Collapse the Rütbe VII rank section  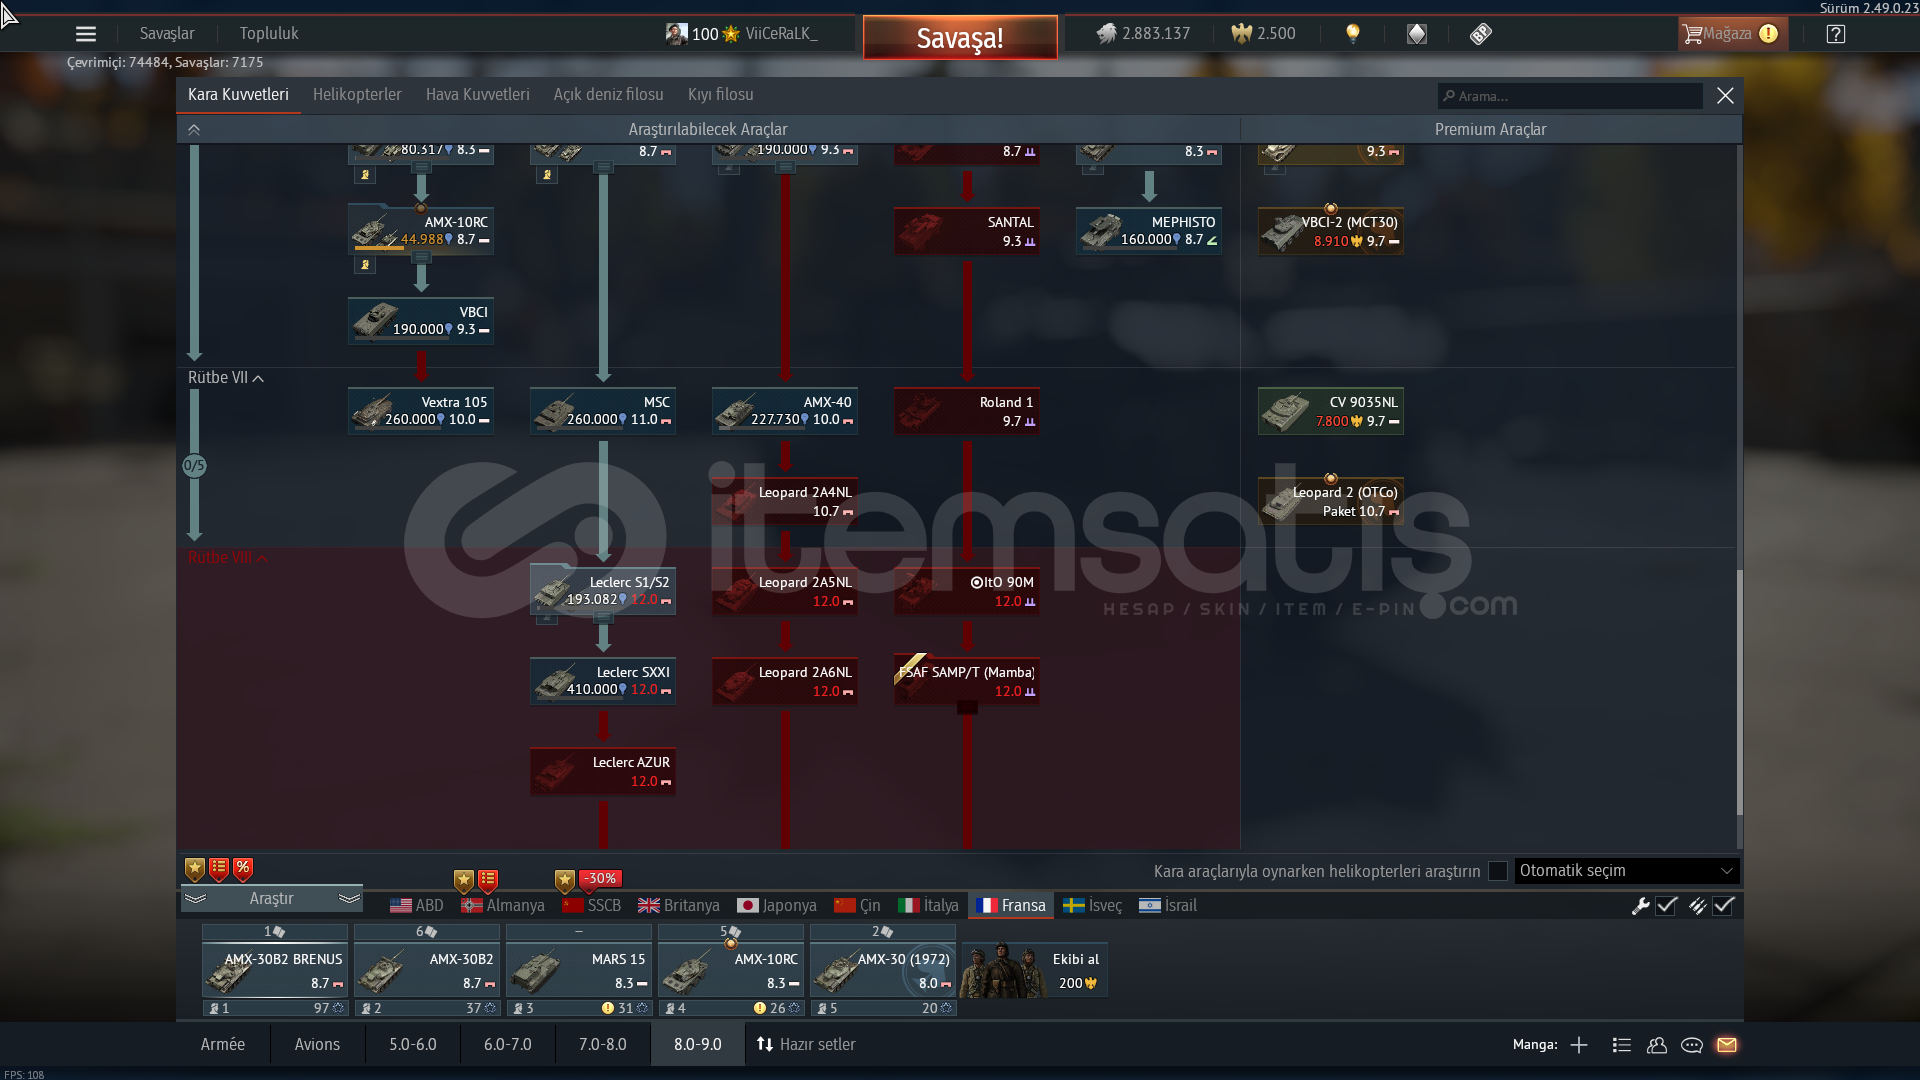coord(226,378)
